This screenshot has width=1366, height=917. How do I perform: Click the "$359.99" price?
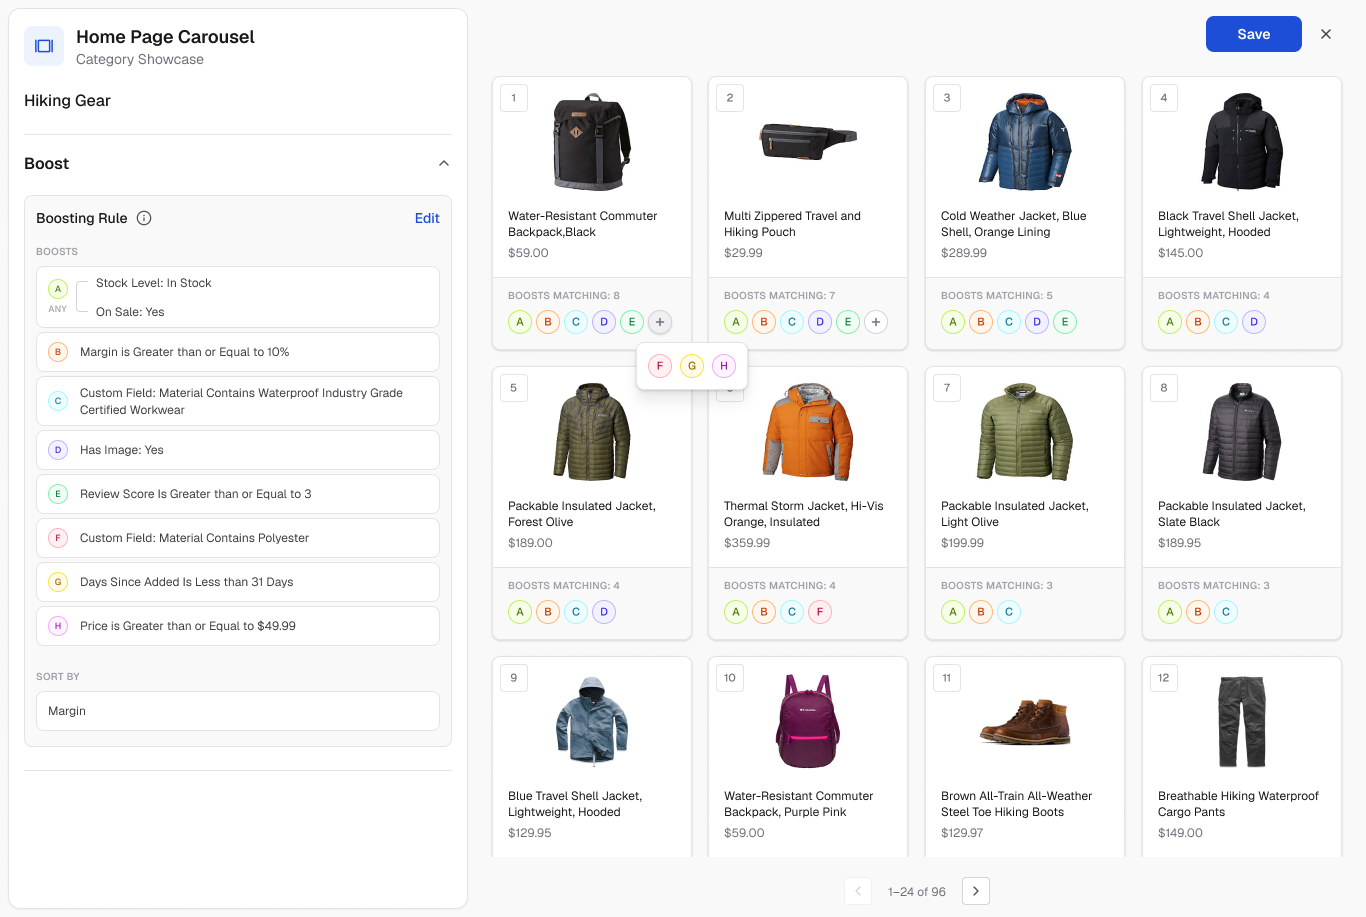747,543
